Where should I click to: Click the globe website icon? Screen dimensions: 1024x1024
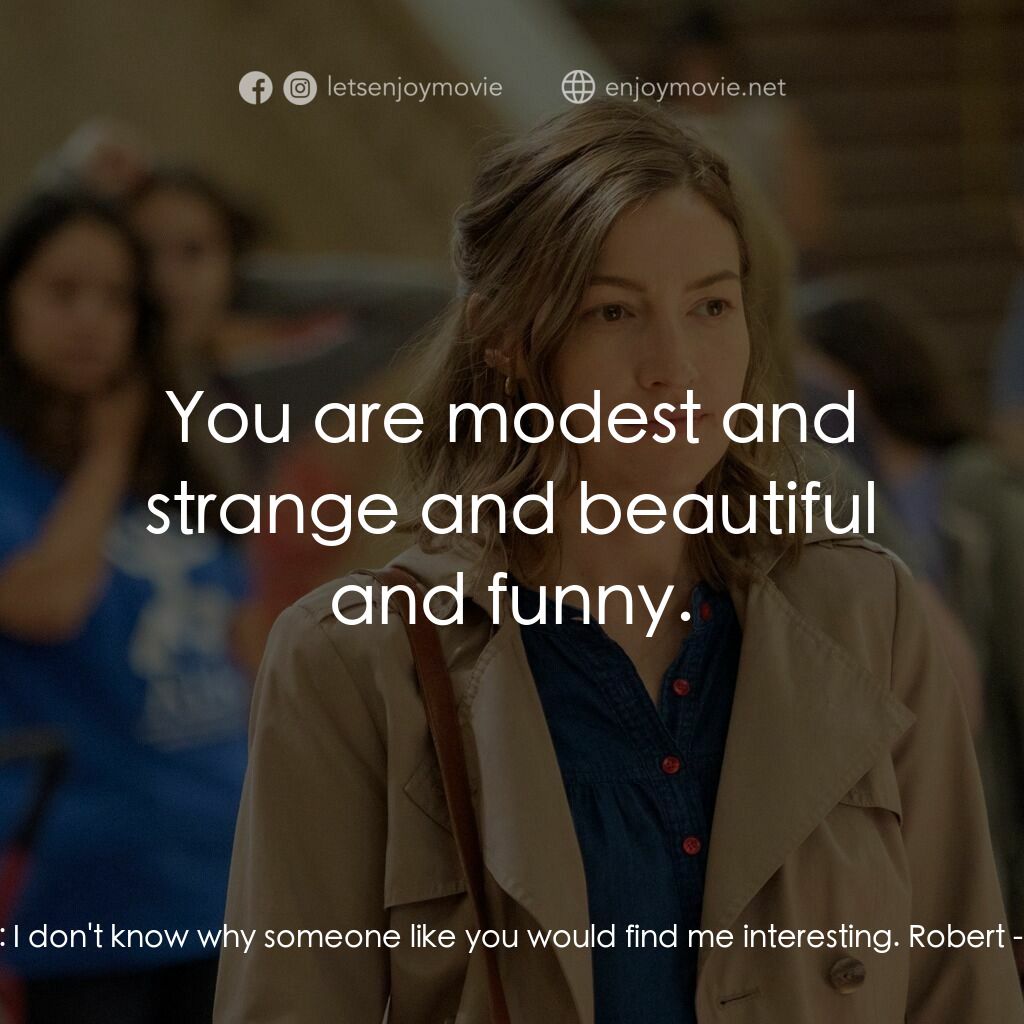(x=577, y=88)
